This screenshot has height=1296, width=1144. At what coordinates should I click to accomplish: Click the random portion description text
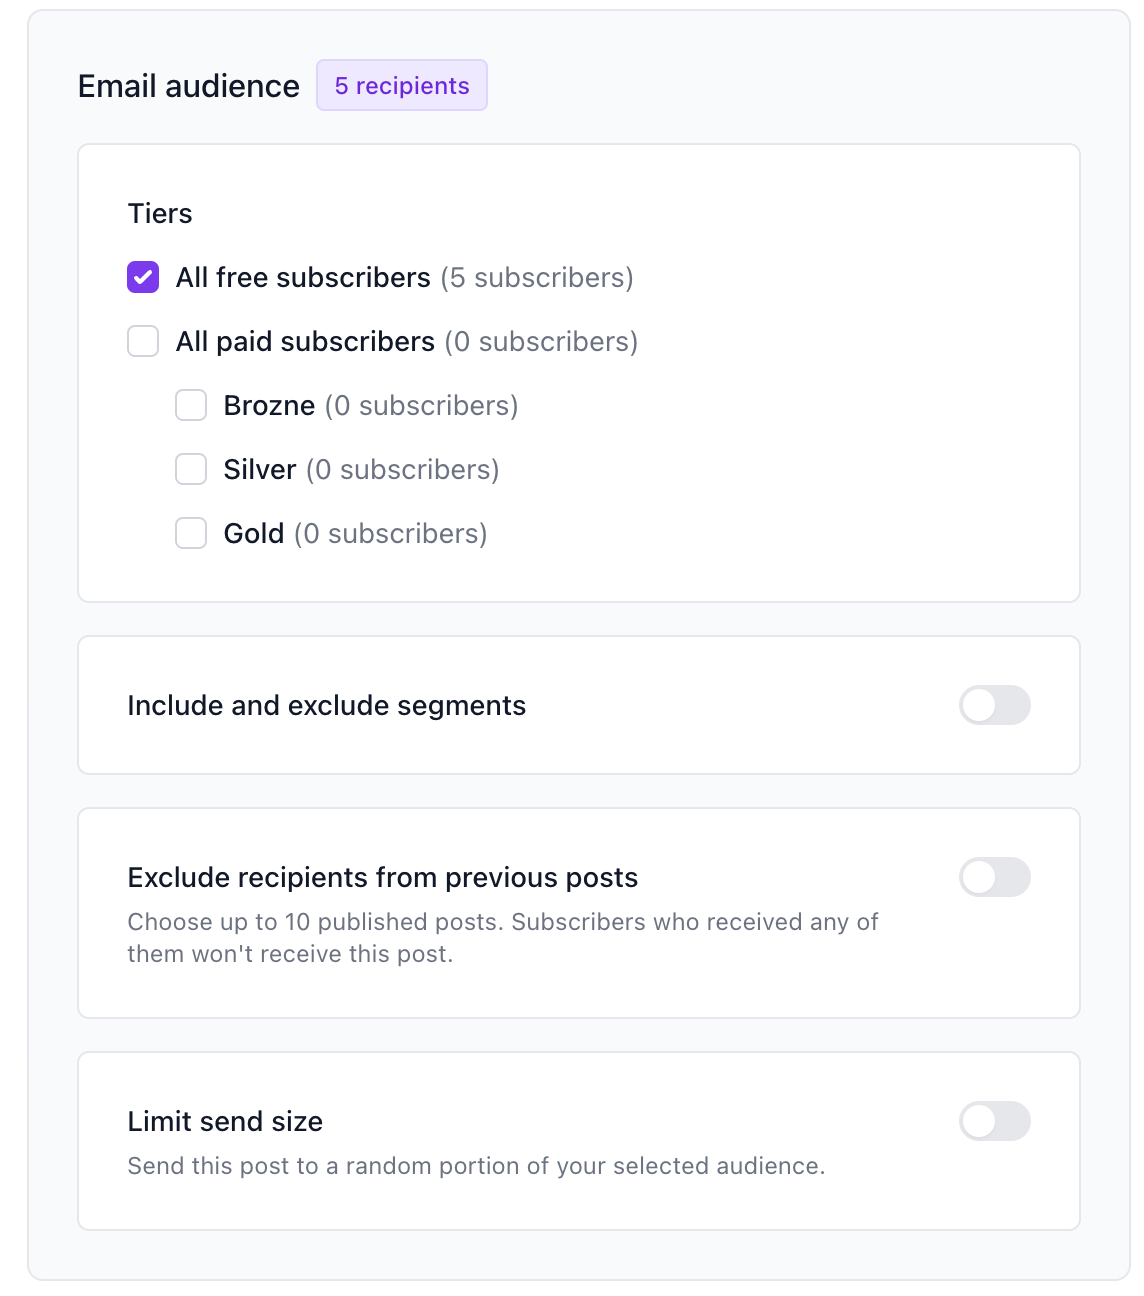(x=476, y=1166)
